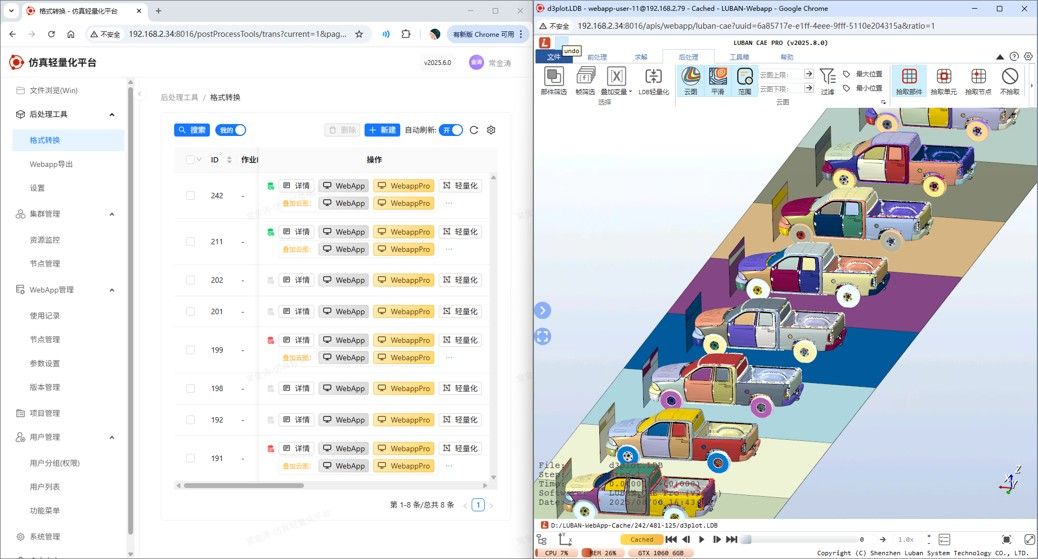Collapse the 后处理工具 sidebar group
Screen dimensions: 1038x559
tap(112, 114)
